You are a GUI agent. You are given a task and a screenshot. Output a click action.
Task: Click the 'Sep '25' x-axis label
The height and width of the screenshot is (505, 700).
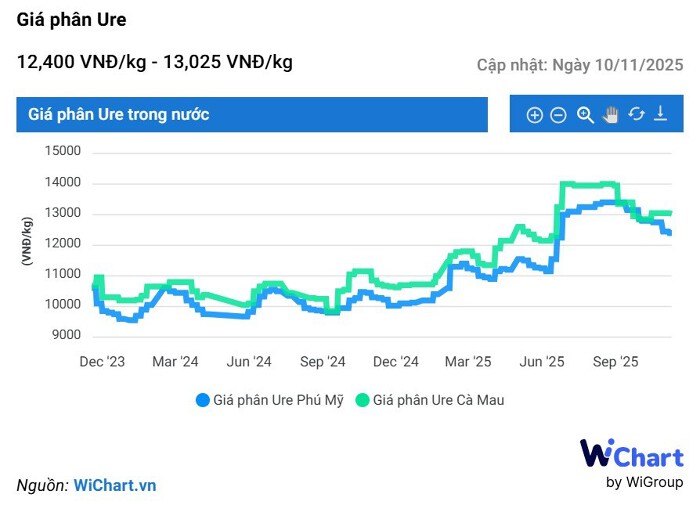coord(616,361)
